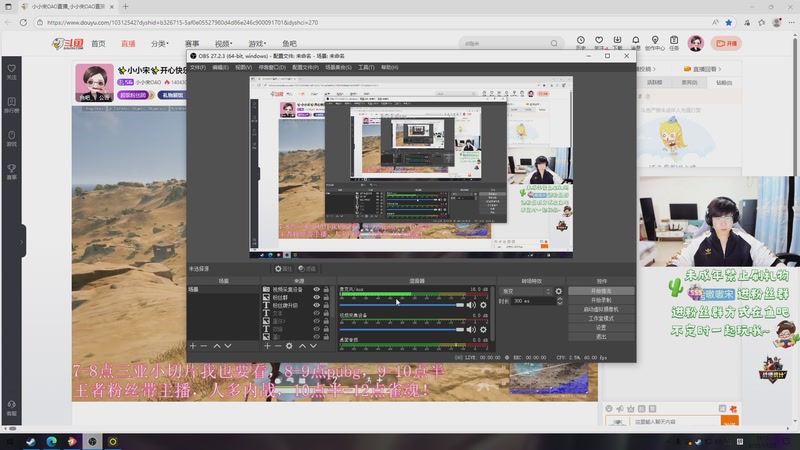
Task: Enable 工作室模式 studio mode in OBS
Action: [601, 318]
